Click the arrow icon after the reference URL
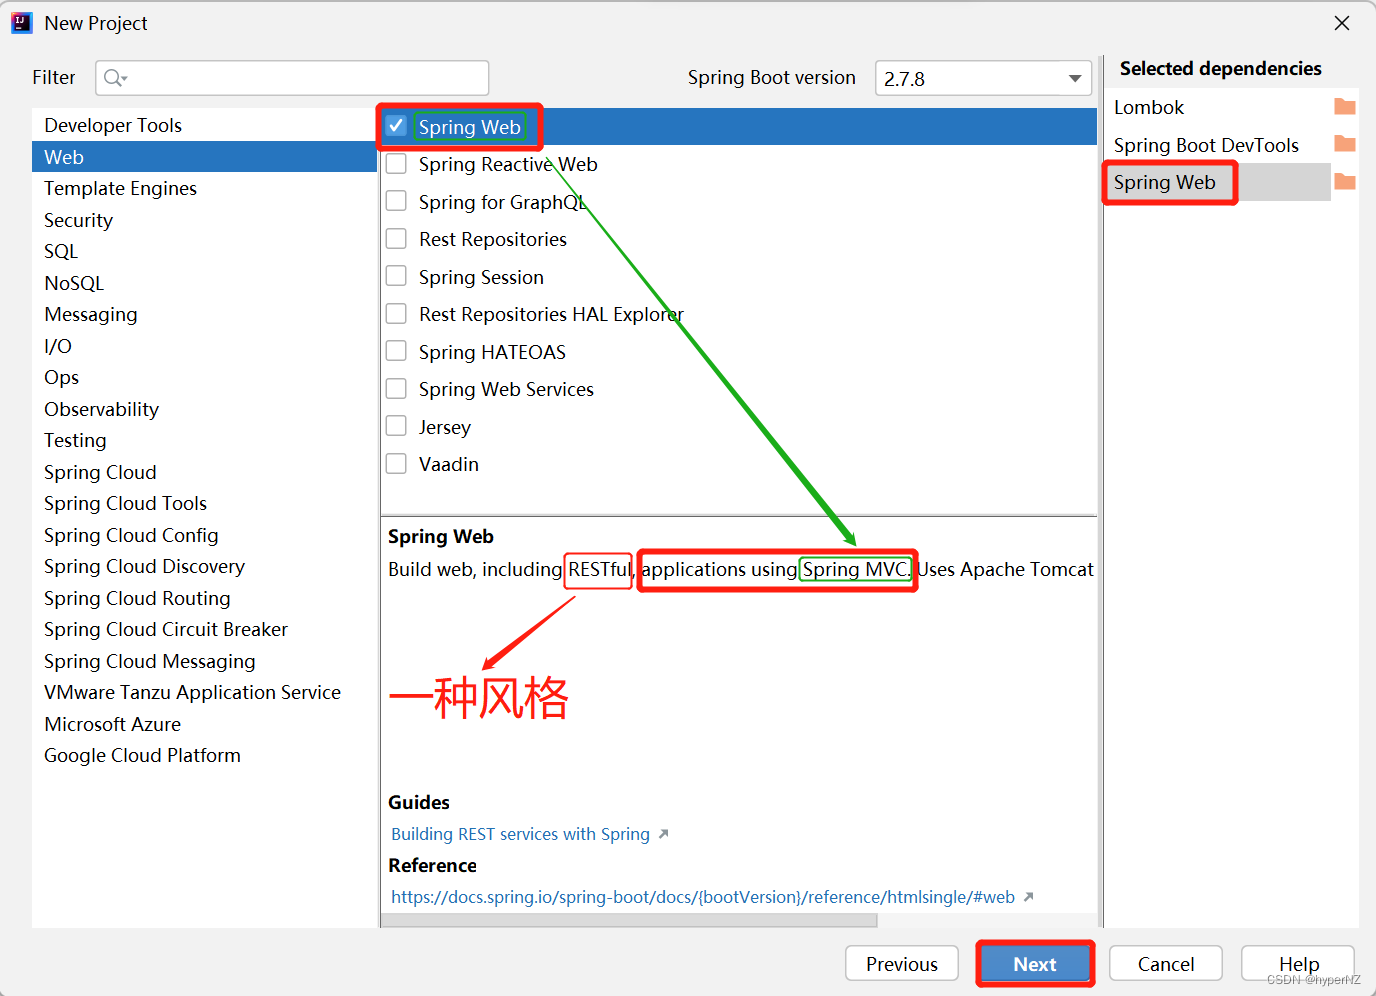This screenshot has width=1376, height=996. click(x=1029, y=897)
